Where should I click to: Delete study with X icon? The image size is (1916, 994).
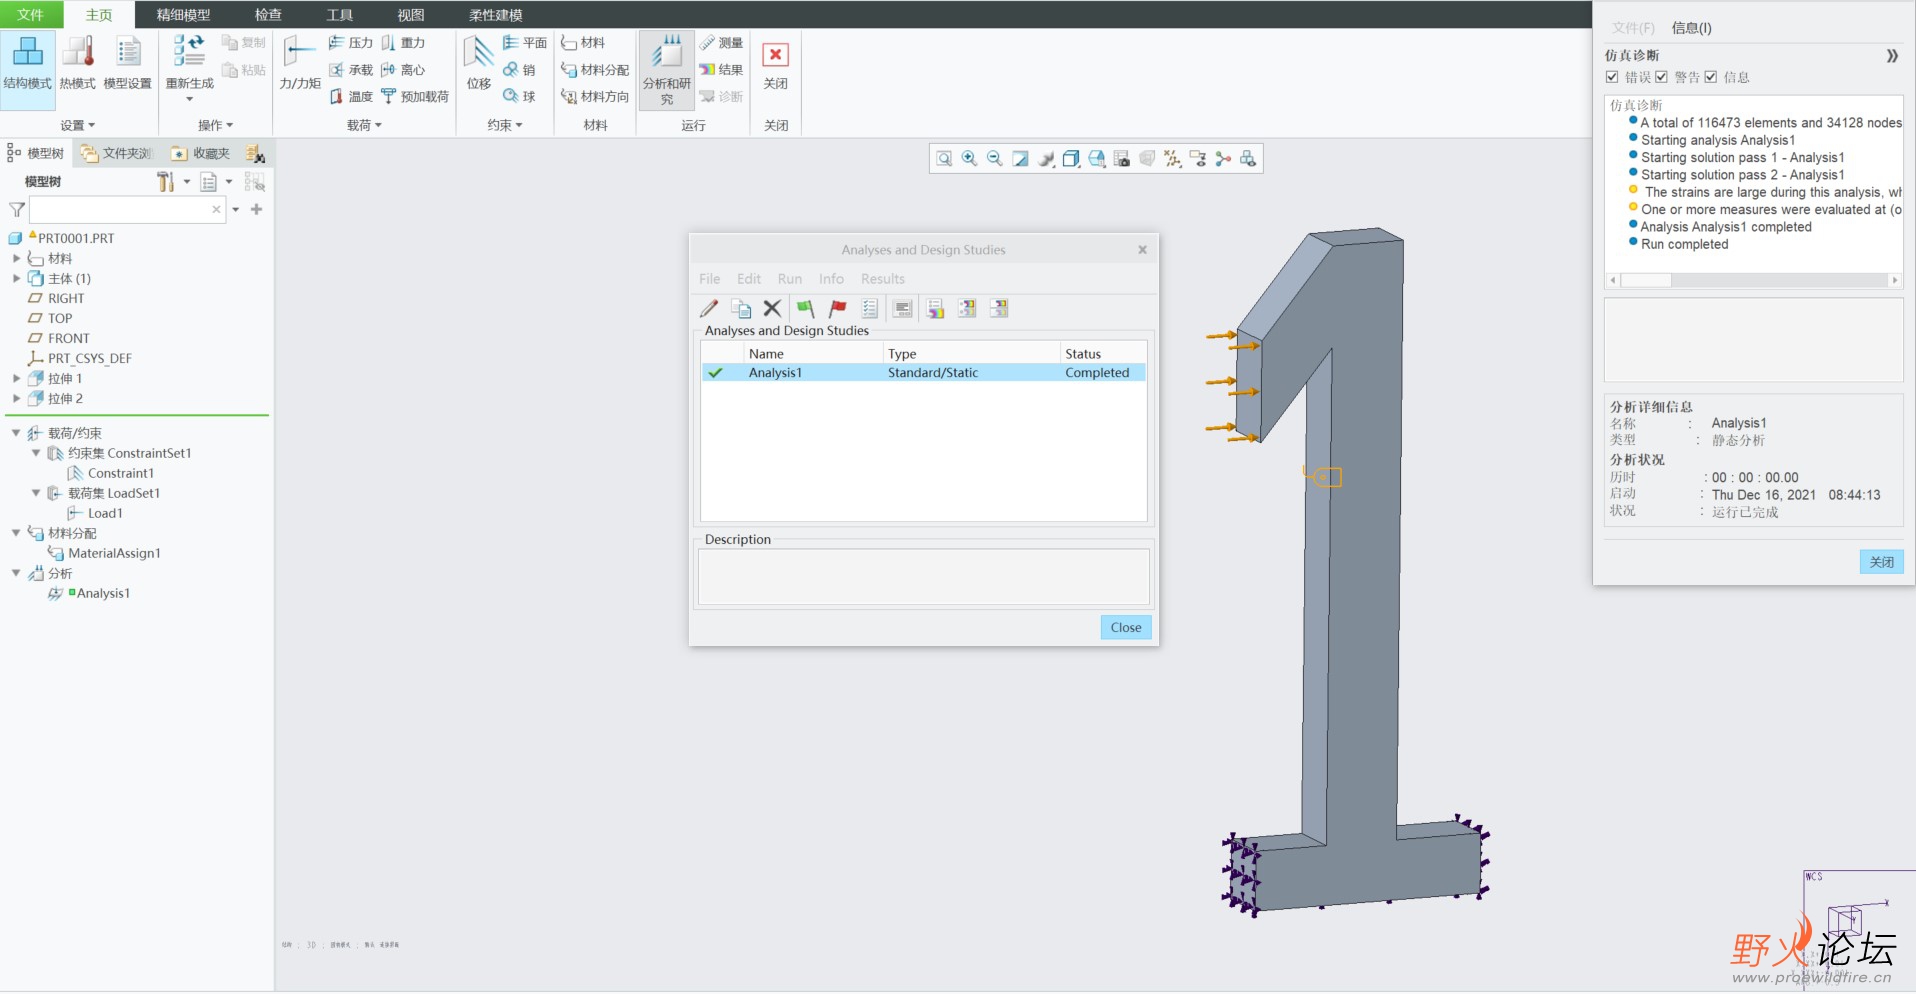click(x=772, y=309)
